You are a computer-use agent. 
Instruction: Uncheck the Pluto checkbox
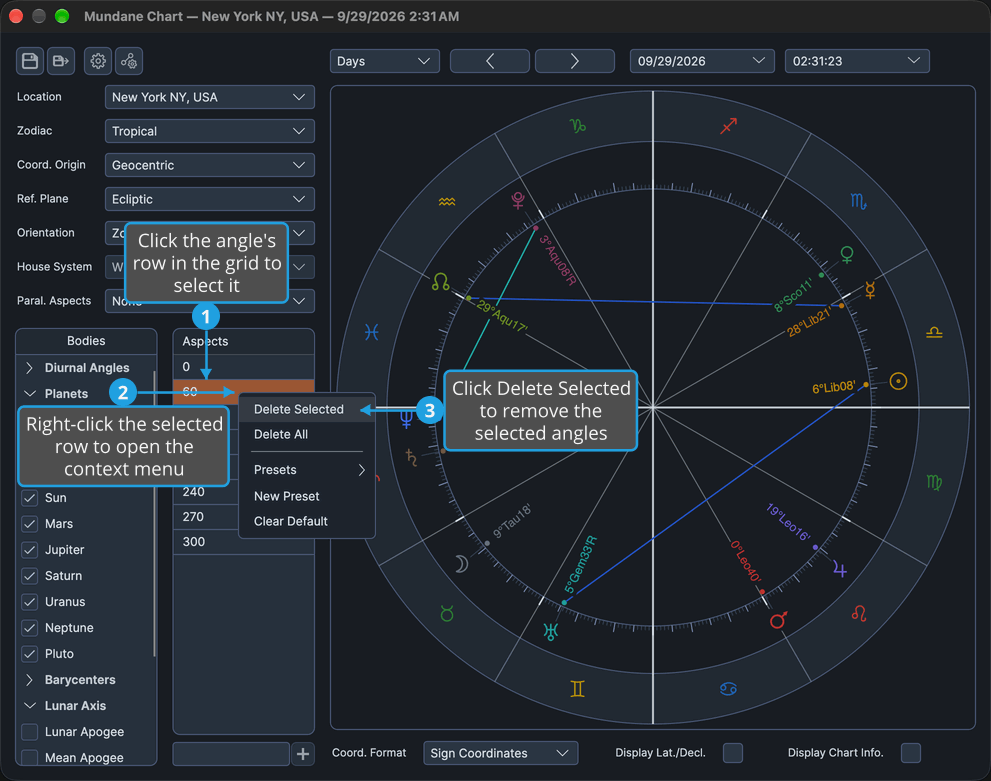[30, 653]
